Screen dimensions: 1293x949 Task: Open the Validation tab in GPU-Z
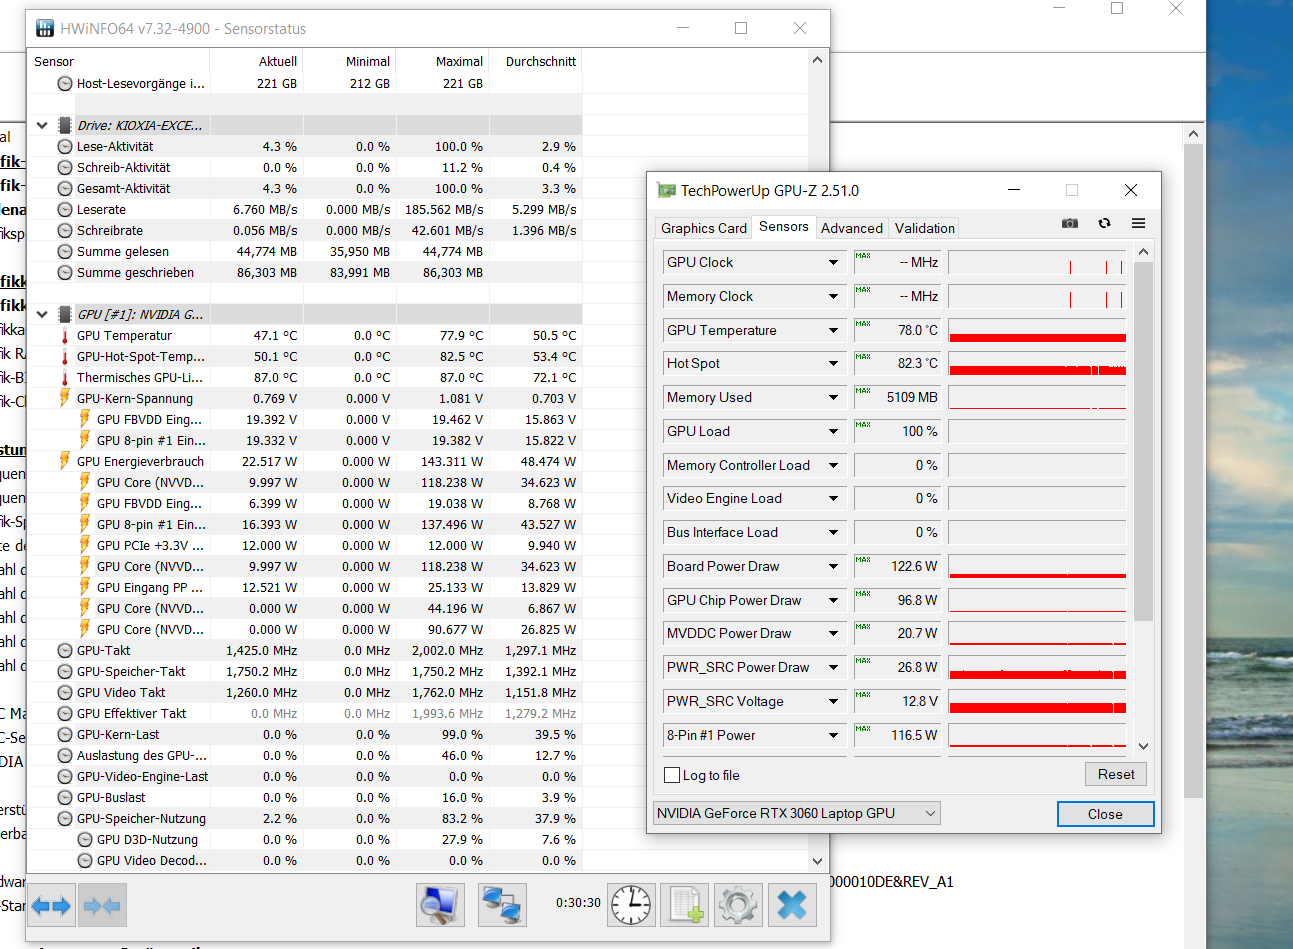click(924, 228)
